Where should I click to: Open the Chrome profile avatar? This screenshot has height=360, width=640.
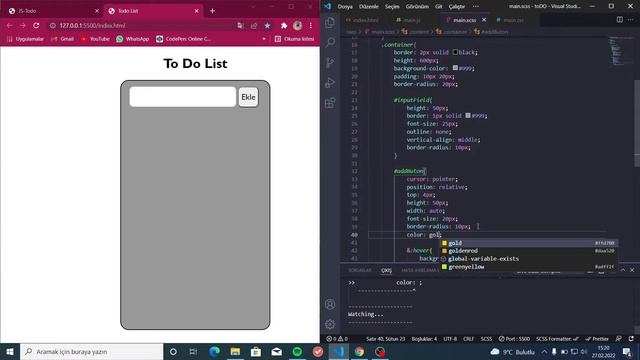297,26
